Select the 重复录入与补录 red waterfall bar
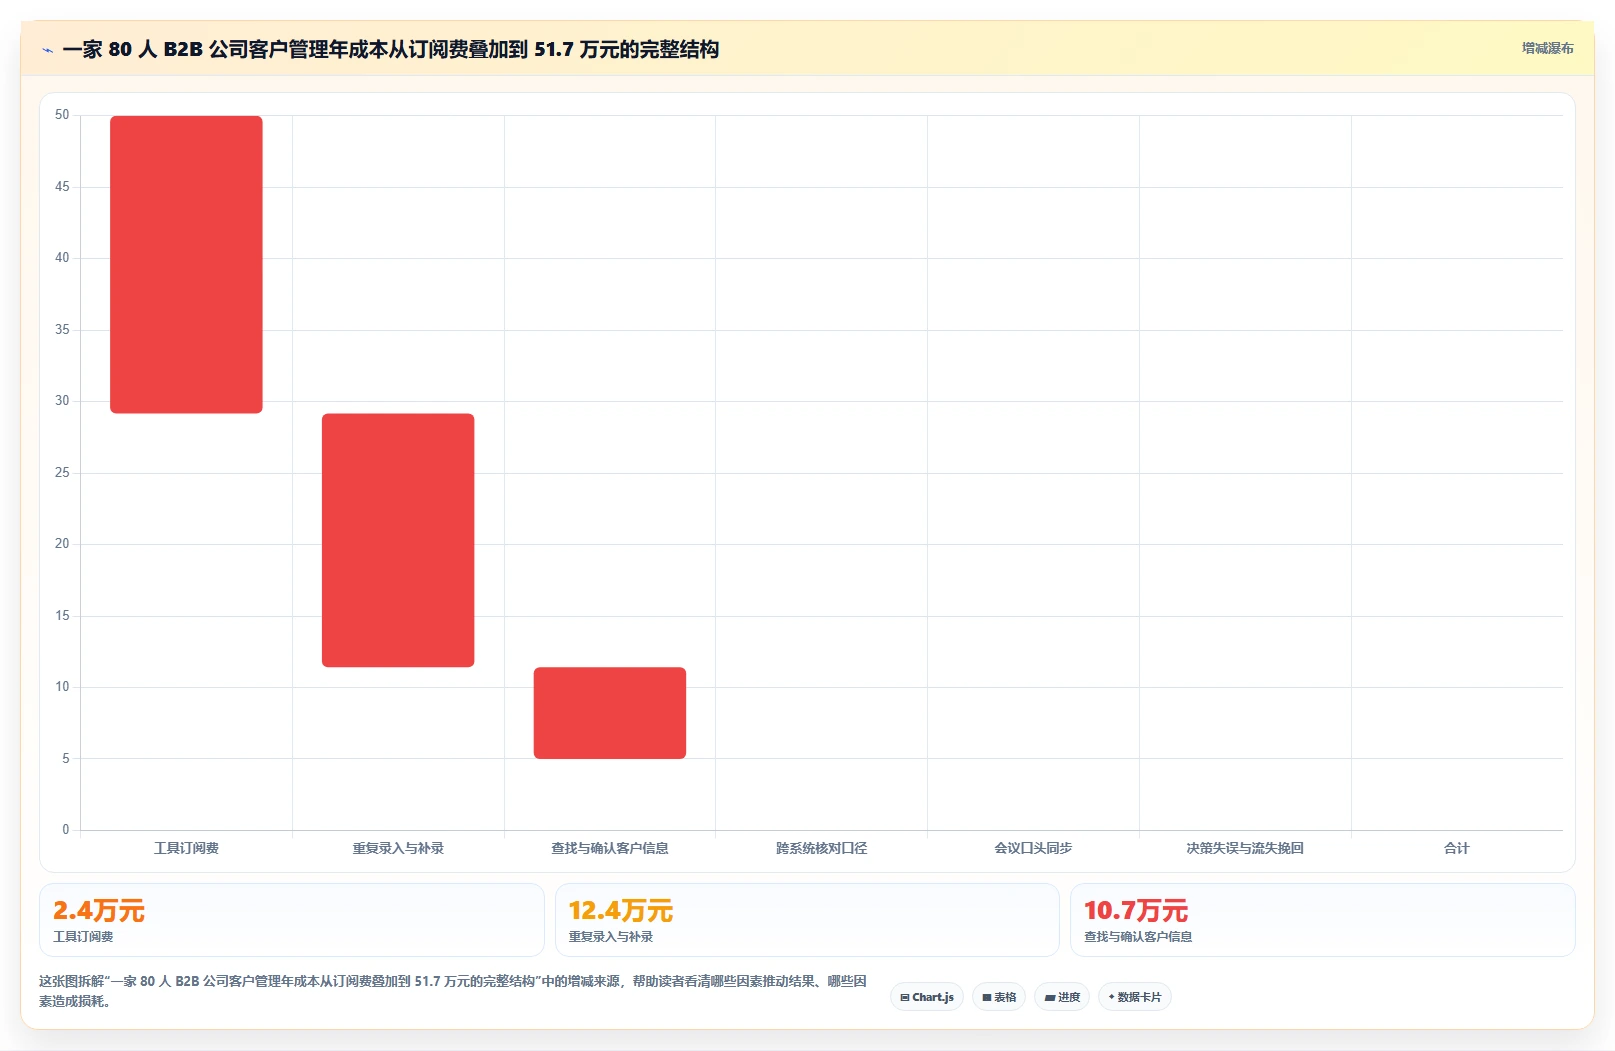The image size is (1615, 1051). pyautogui.click(x=398, y=540)
